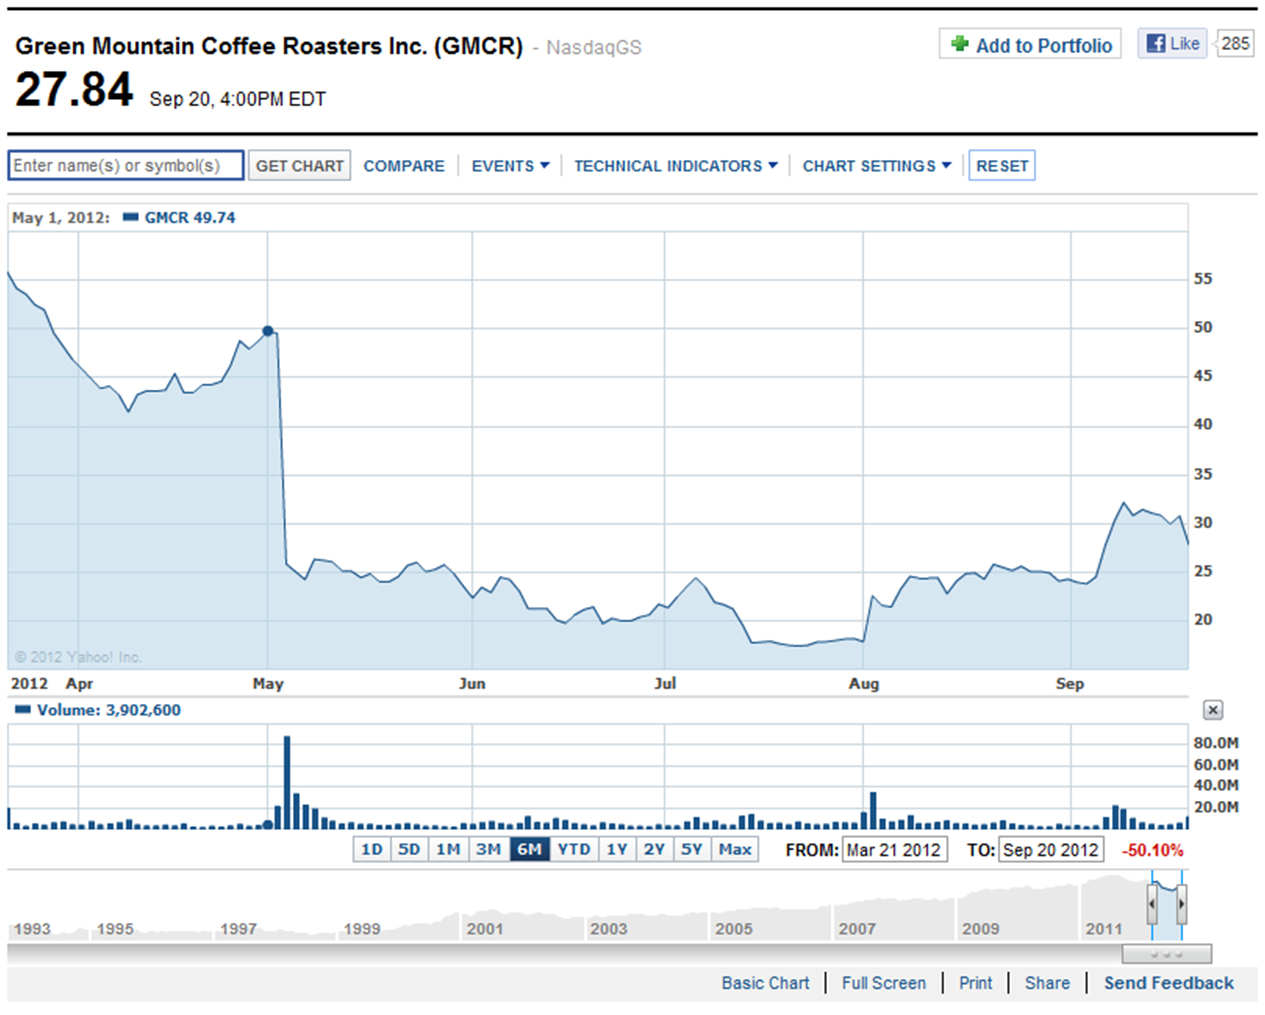Click the Share link
The image size is (1265, 1015).
coord(1047,983)
